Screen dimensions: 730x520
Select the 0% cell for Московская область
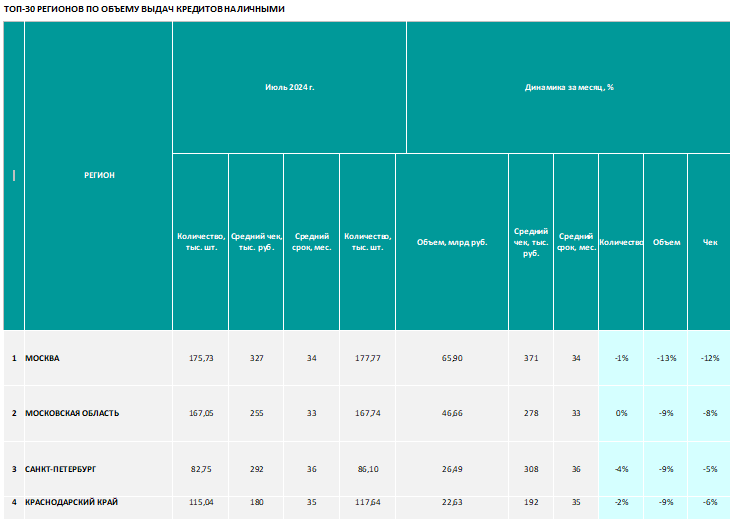coord(621,413)
